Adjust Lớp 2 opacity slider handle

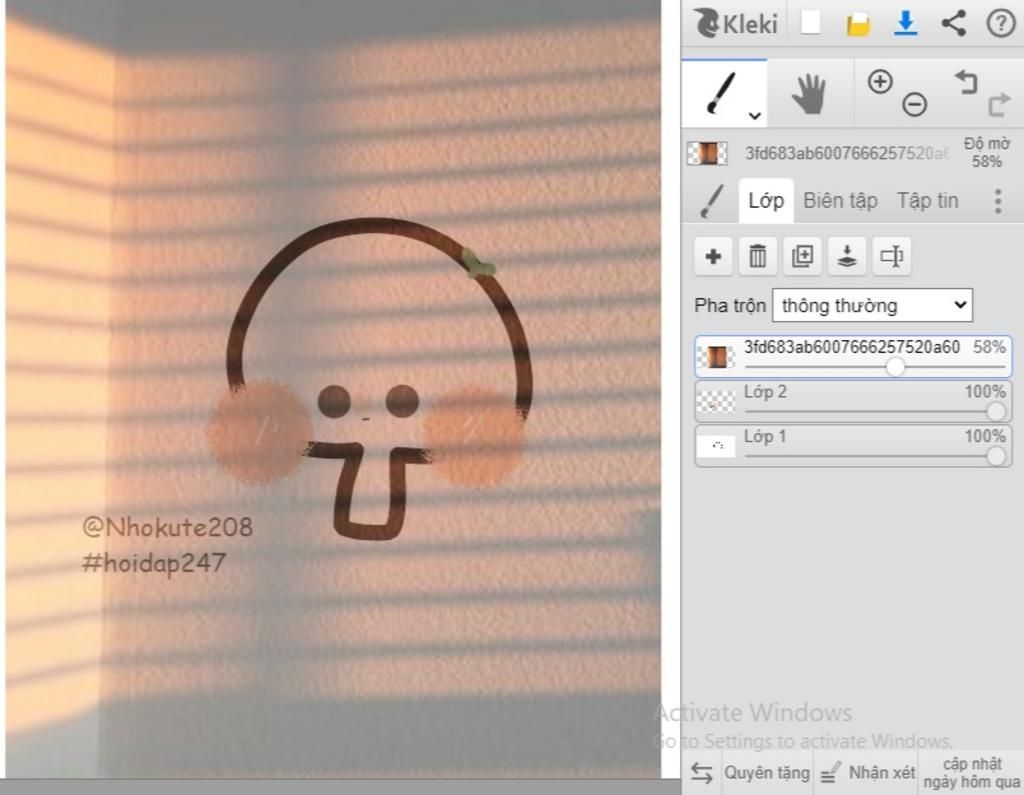pos(995,411)
